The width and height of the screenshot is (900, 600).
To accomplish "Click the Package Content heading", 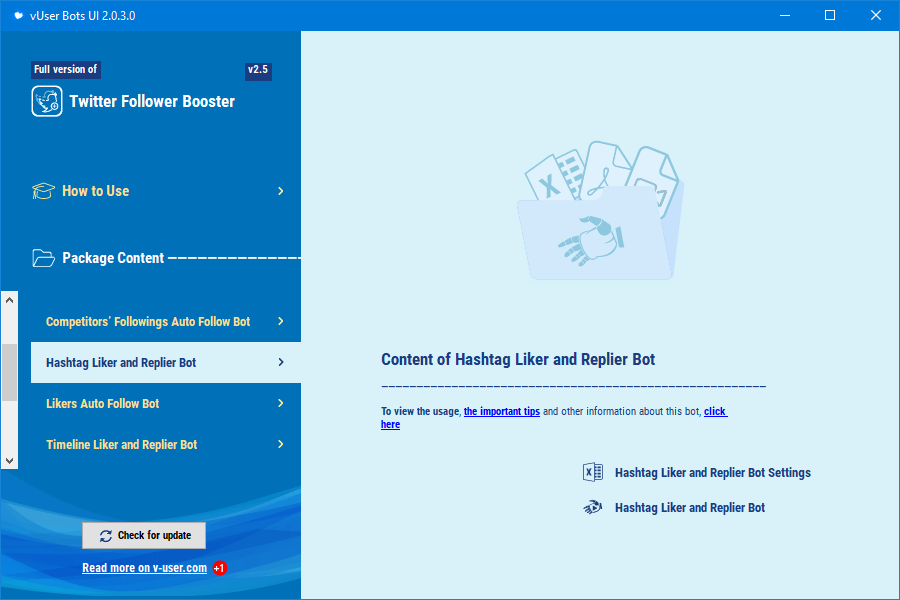I will [113, 258].
